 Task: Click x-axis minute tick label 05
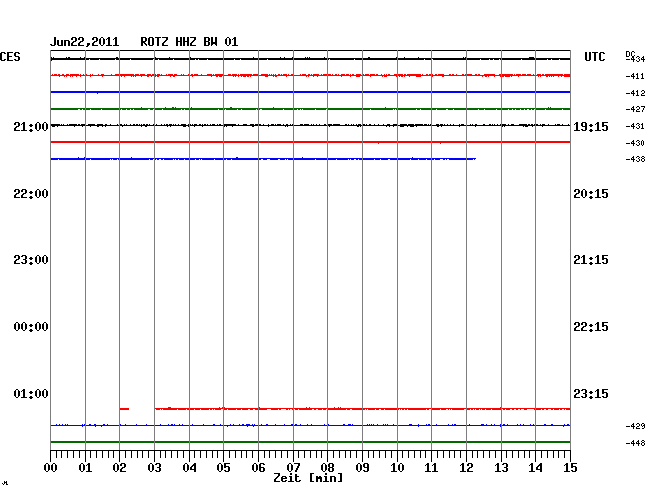223,468
